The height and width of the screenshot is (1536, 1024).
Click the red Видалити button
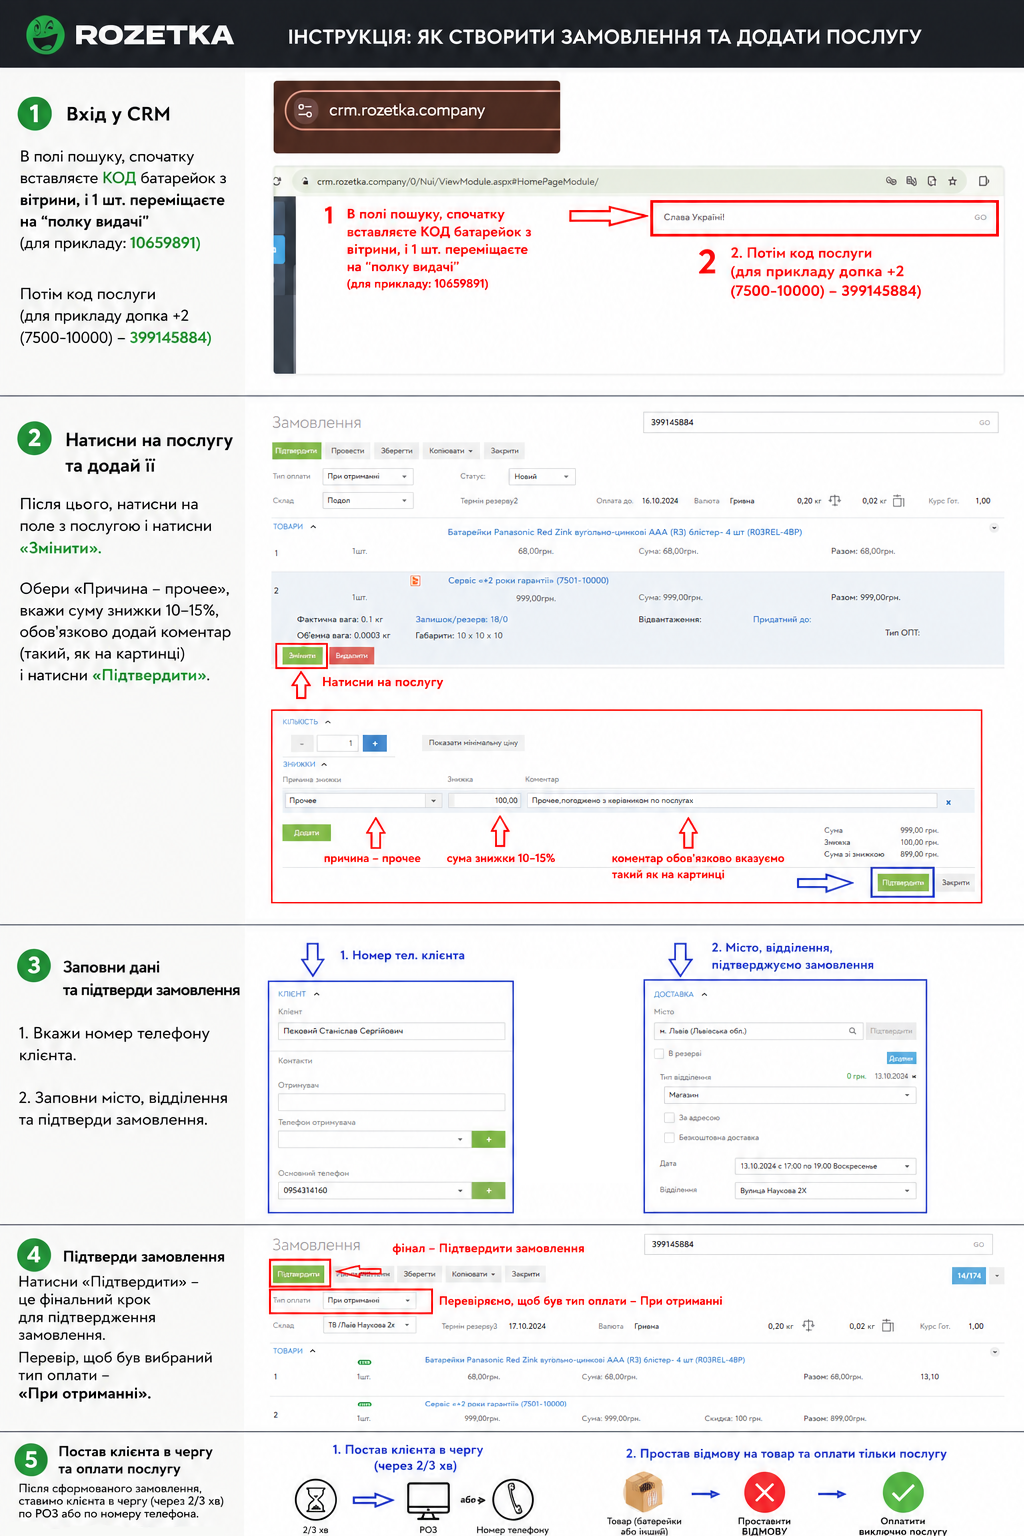coord(351,656)
